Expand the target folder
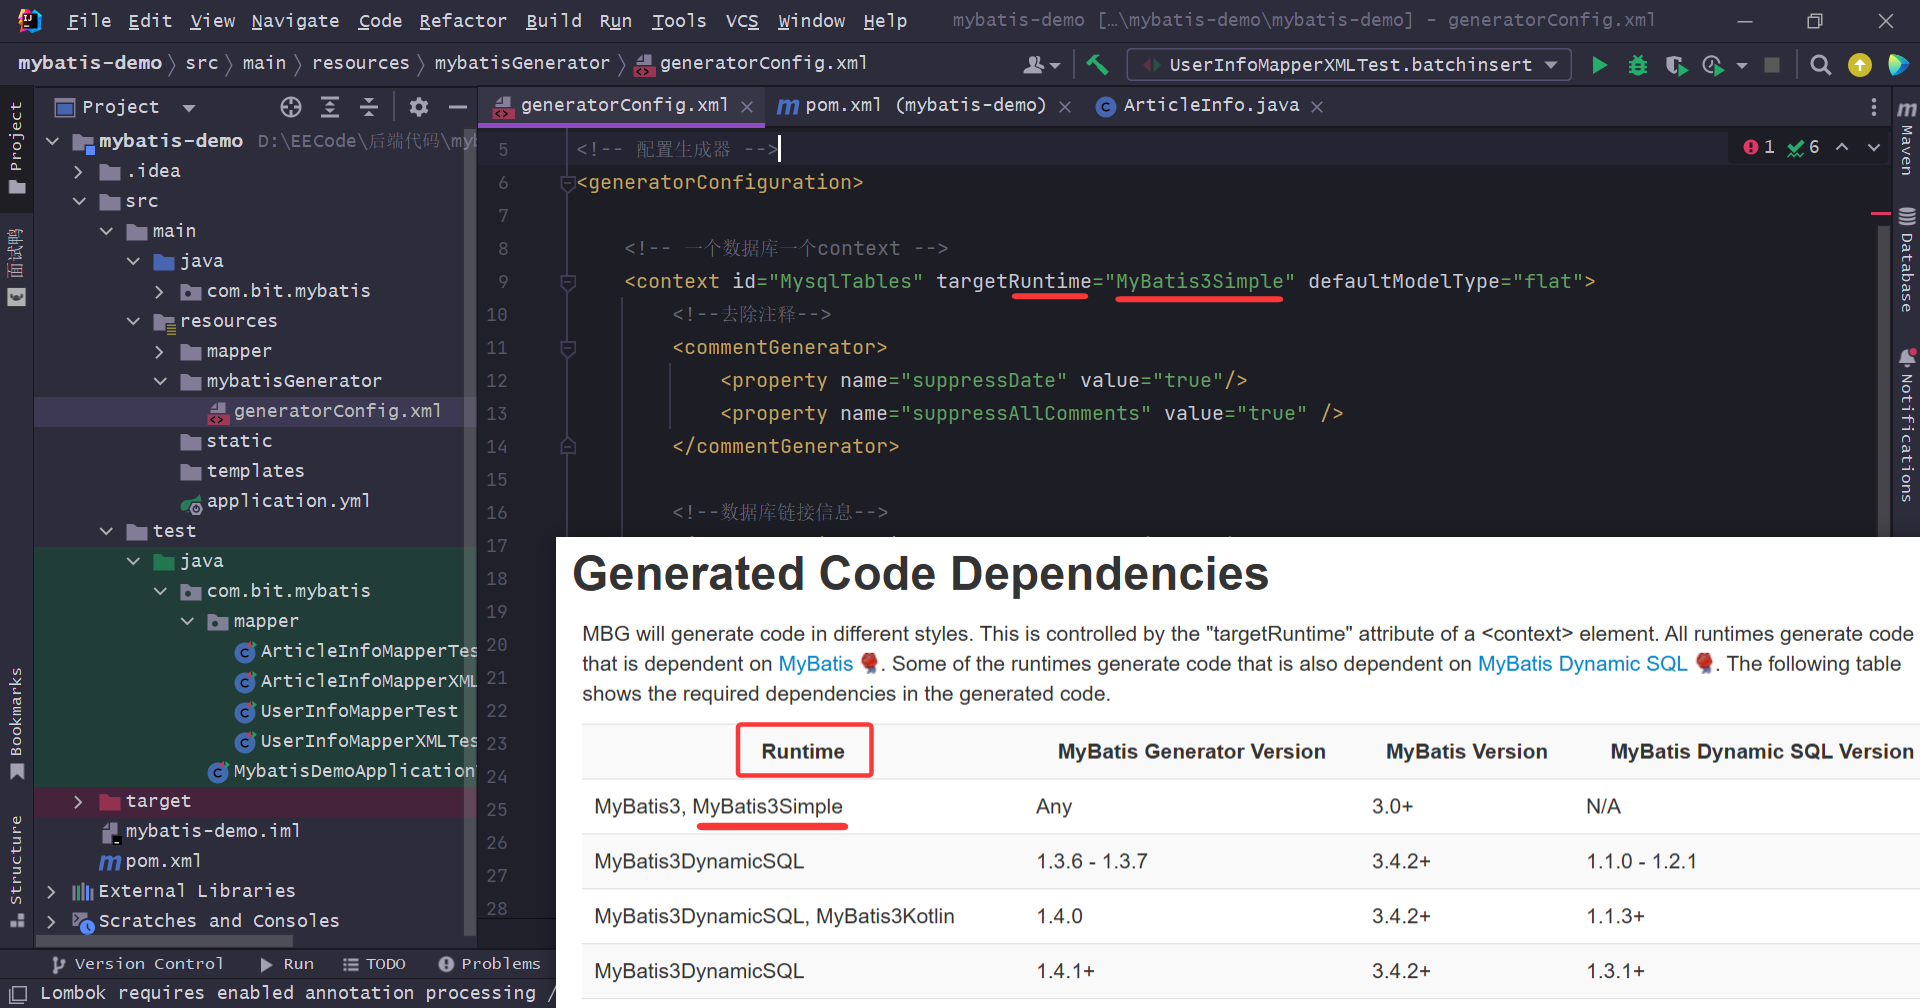The width and height of the screenshot is (1920, 1008). pyautogui.click(x=79, y=801)
